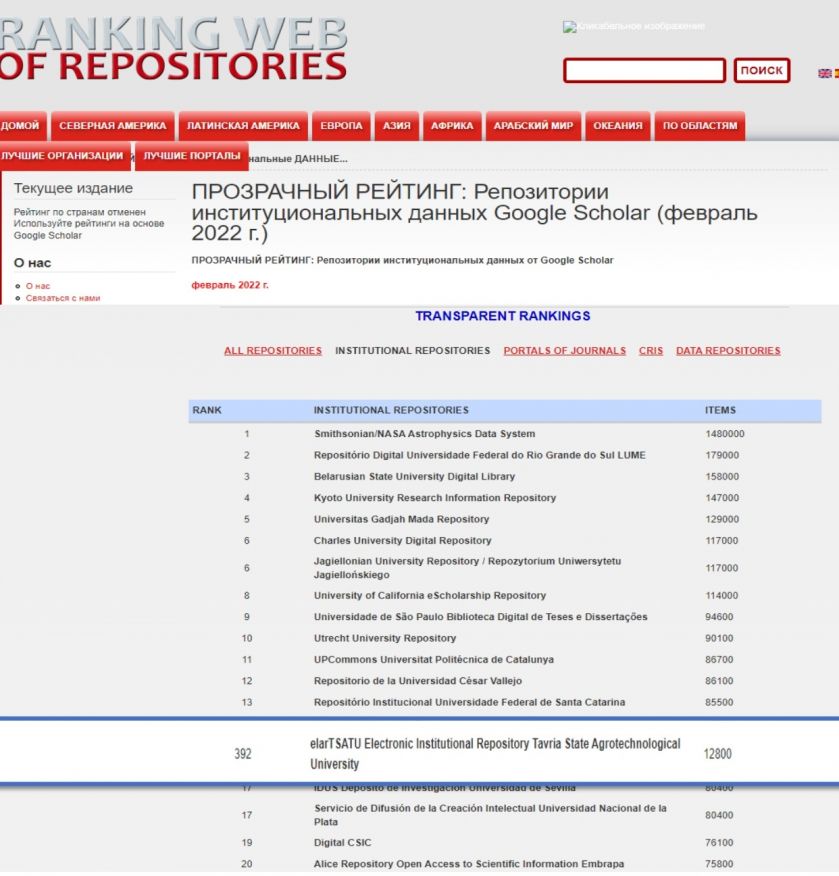Click the items value 12800
The image size is (839, 876).
point(717,754)
